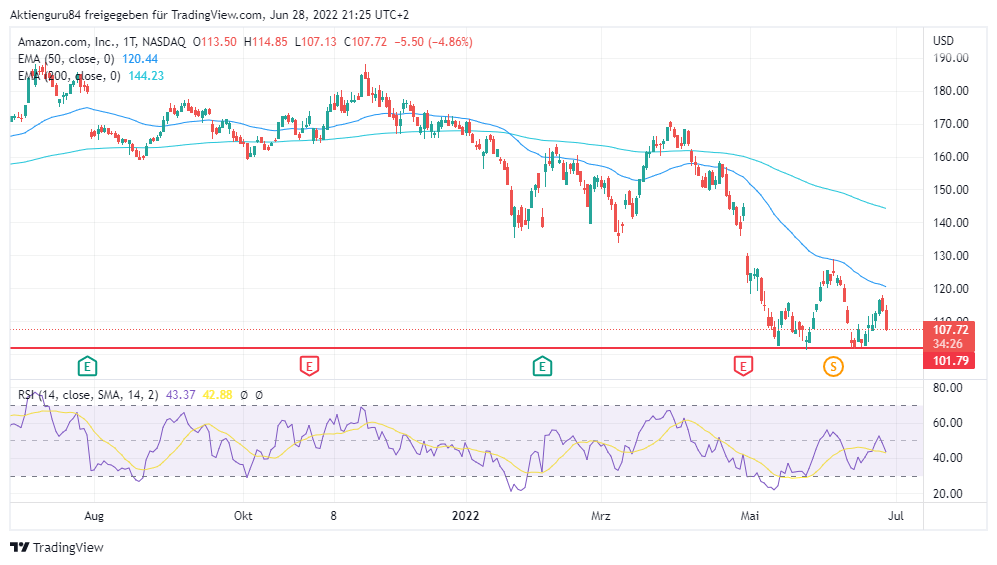Click the RSI SMA value 42.88
The image size is (997, 565).
217,395
